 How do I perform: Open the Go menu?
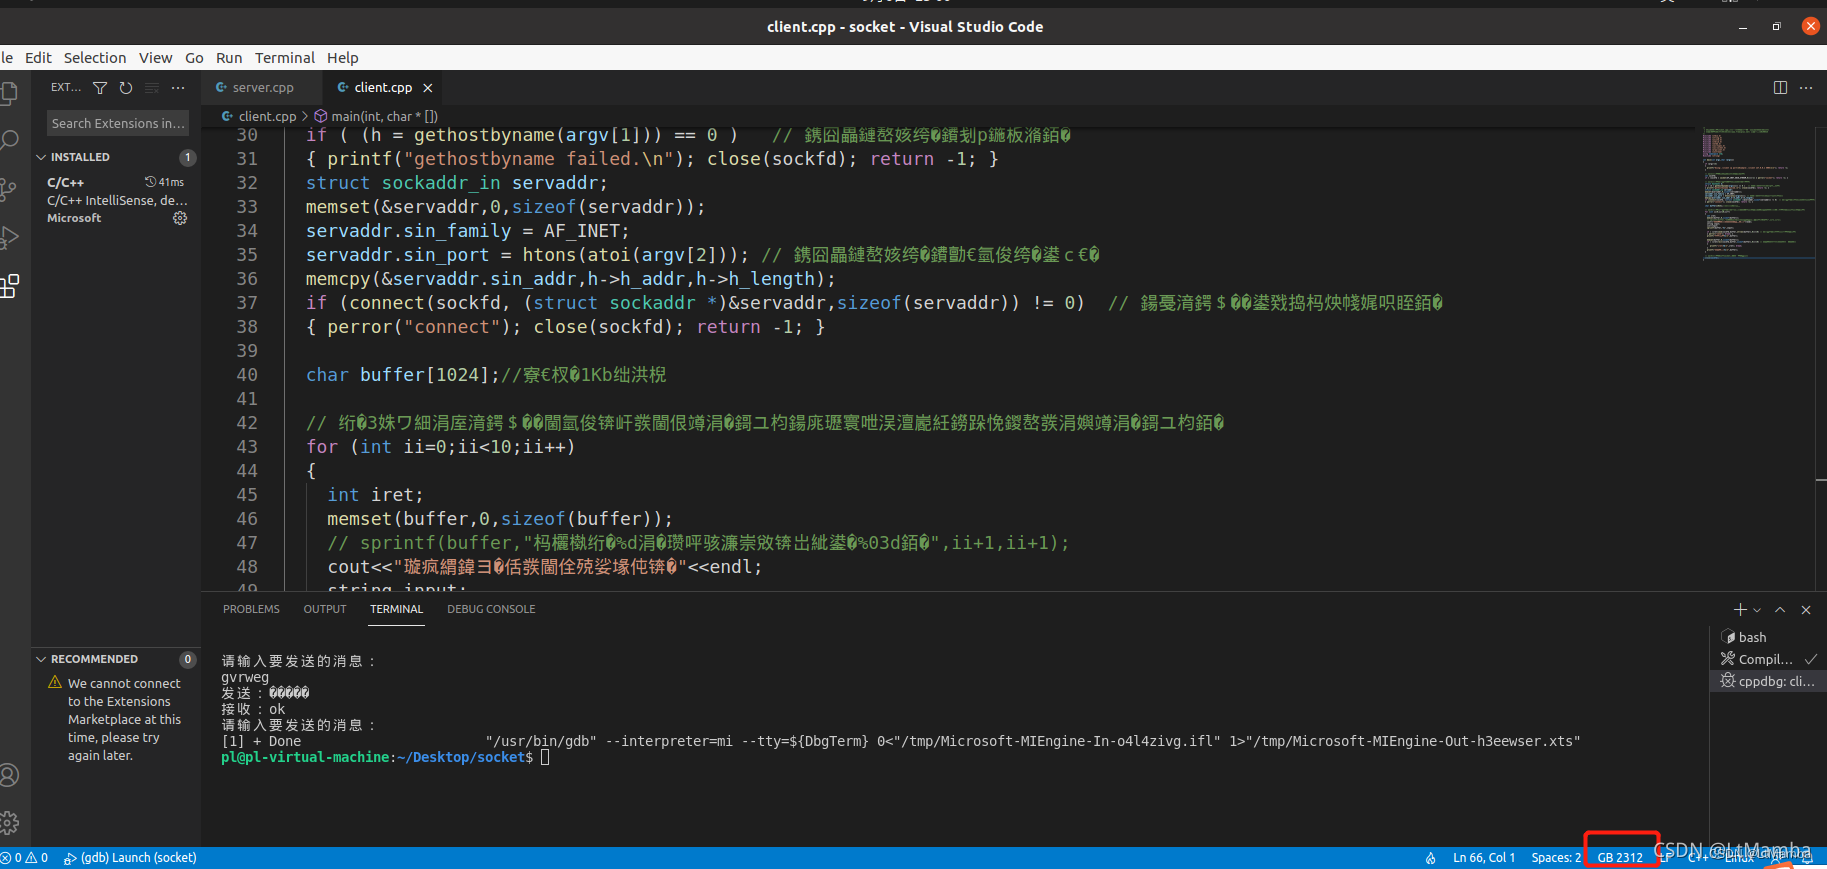click(x=194, y=58)
